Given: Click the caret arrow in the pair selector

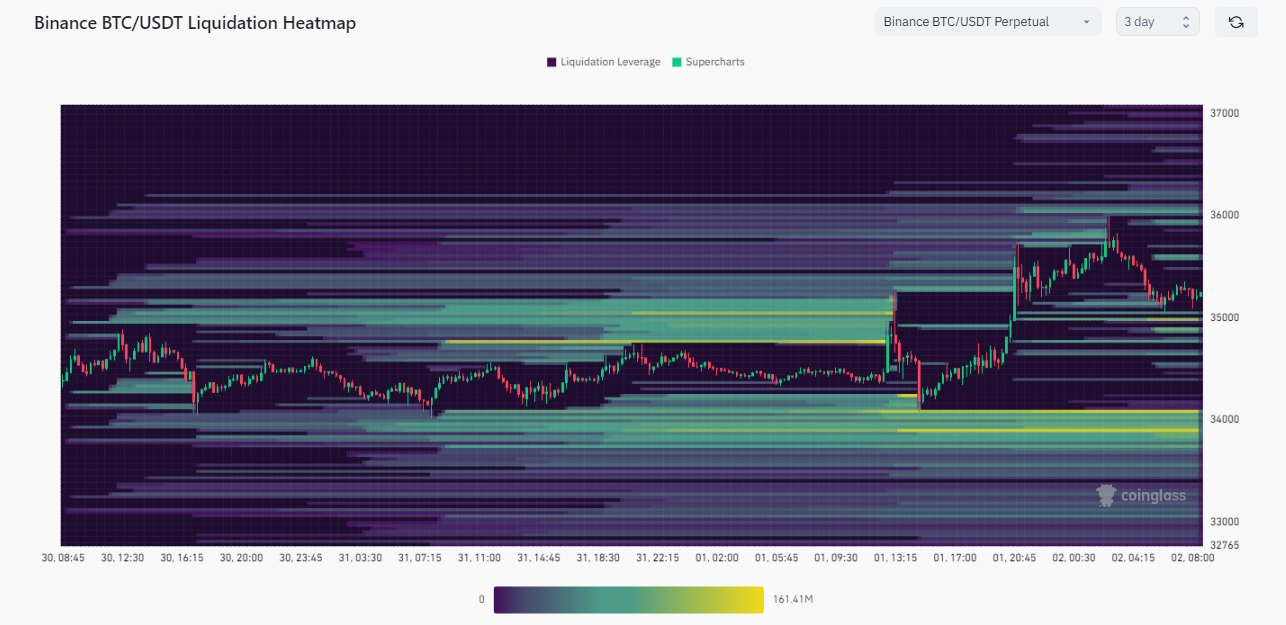Looking at the screenshot, I should (x=1086, y=22).
